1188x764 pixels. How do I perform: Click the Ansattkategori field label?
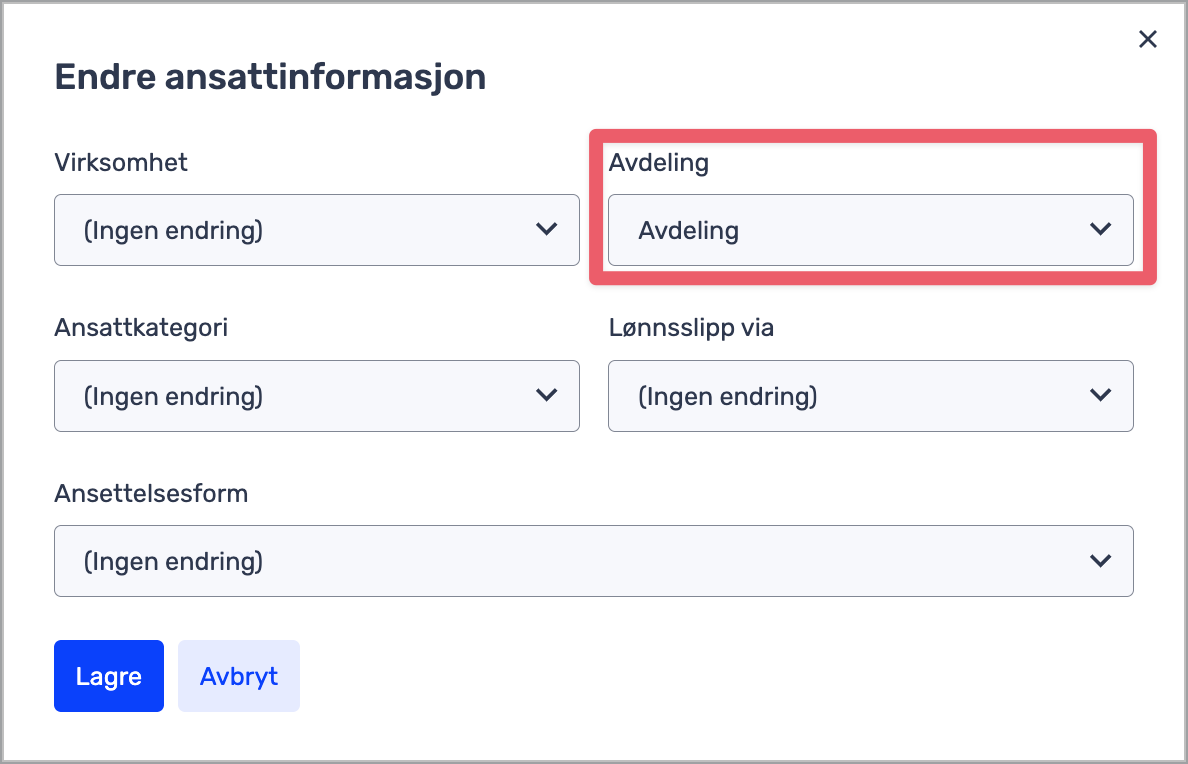[x=141, y=327]
